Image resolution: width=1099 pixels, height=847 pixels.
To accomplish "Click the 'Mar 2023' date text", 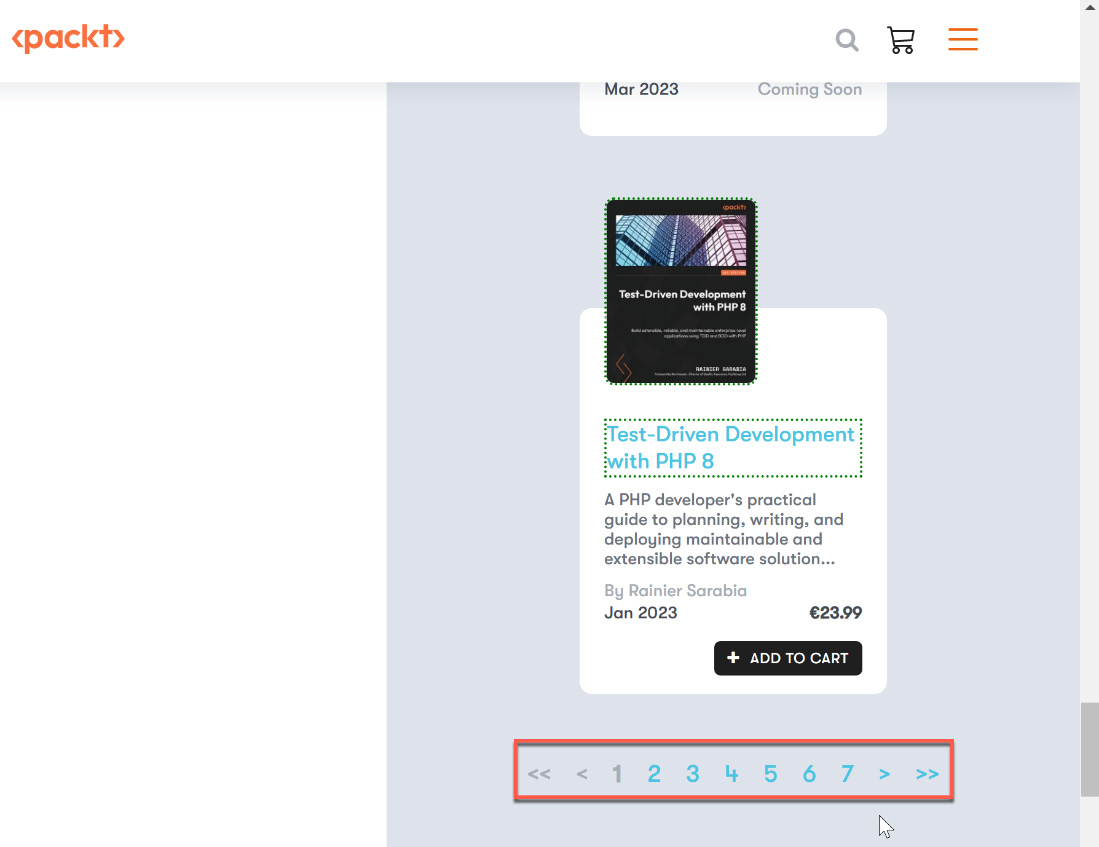I will tap(641, 89).
